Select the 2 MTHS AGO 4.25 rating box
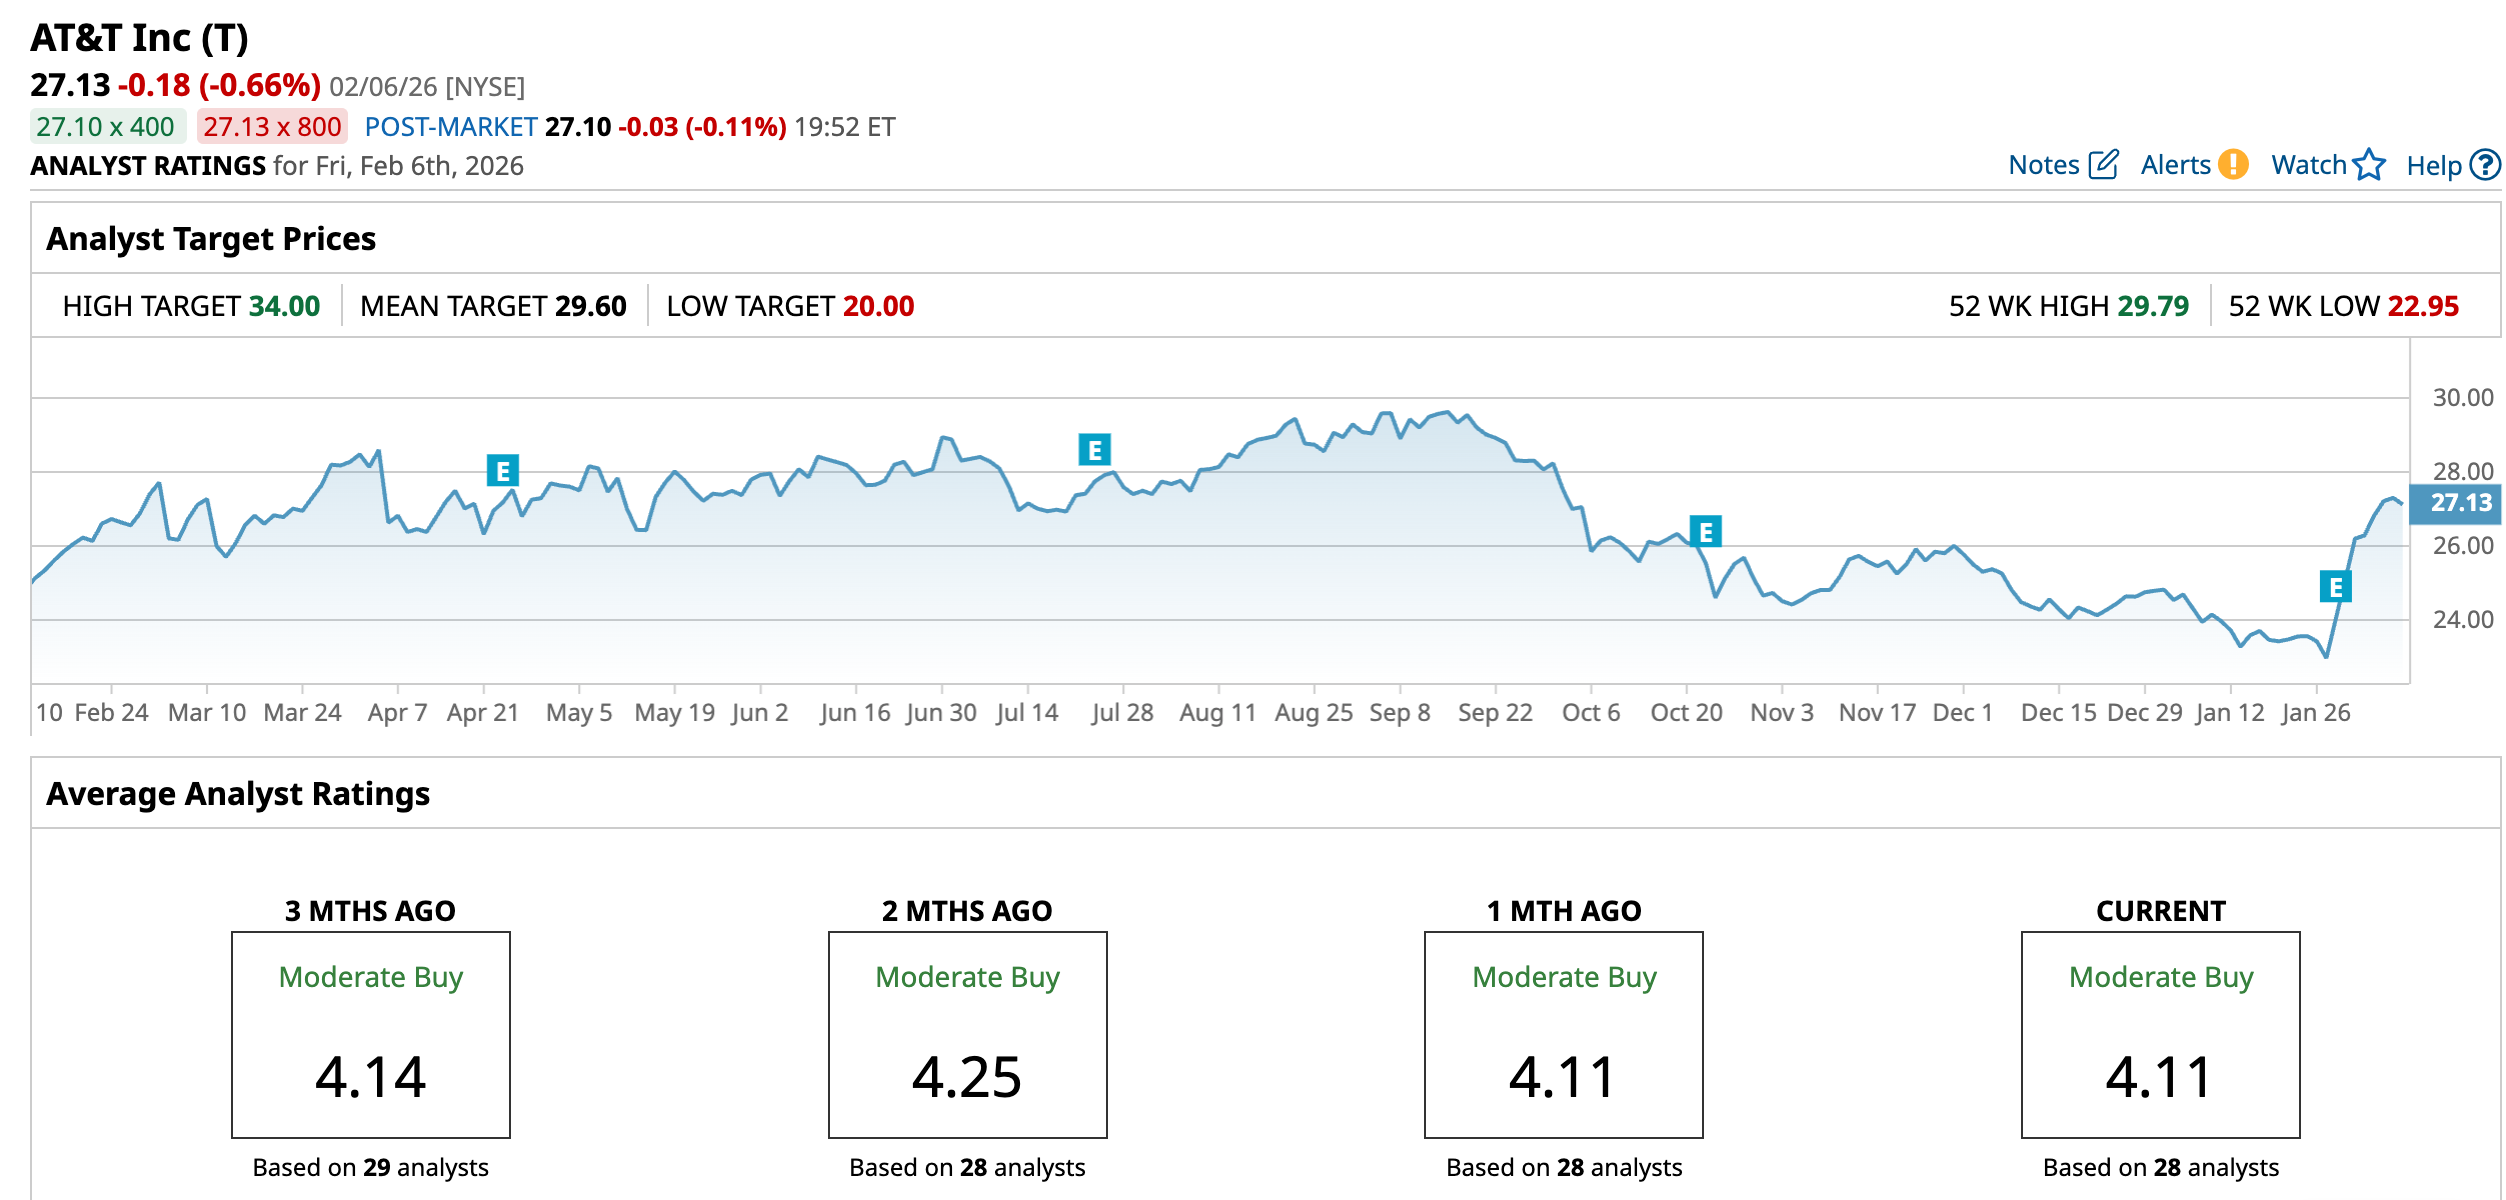Screen dimensions: 2506x1200 click(x=967, y=1035)
